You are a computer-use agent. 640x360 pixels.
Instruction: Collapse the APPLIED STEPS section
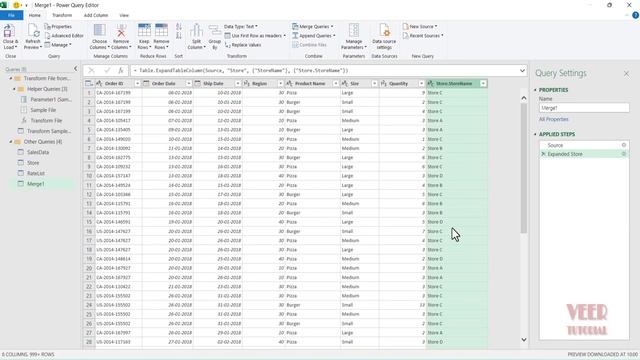(536, 134)
